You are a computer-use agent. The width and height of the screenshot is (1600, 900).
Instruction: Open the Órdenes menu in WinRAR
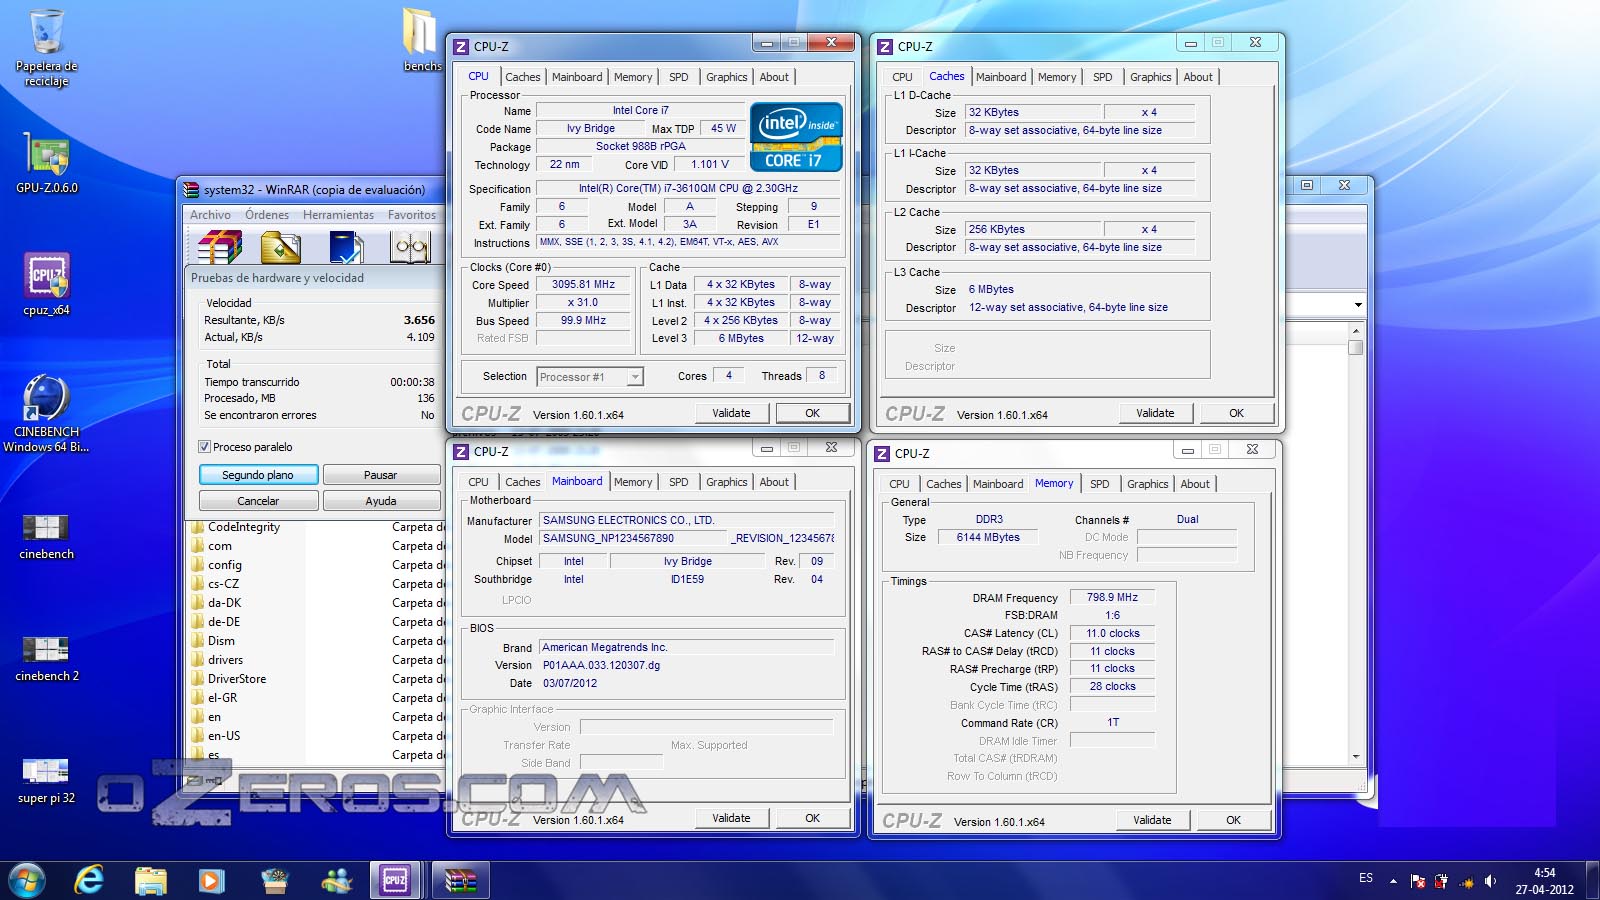click(267, 215)
